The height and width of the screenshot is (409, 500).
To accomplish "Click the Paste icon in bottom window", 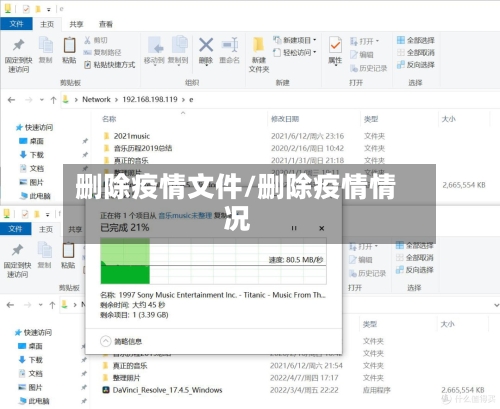I will tap(68, 255).
